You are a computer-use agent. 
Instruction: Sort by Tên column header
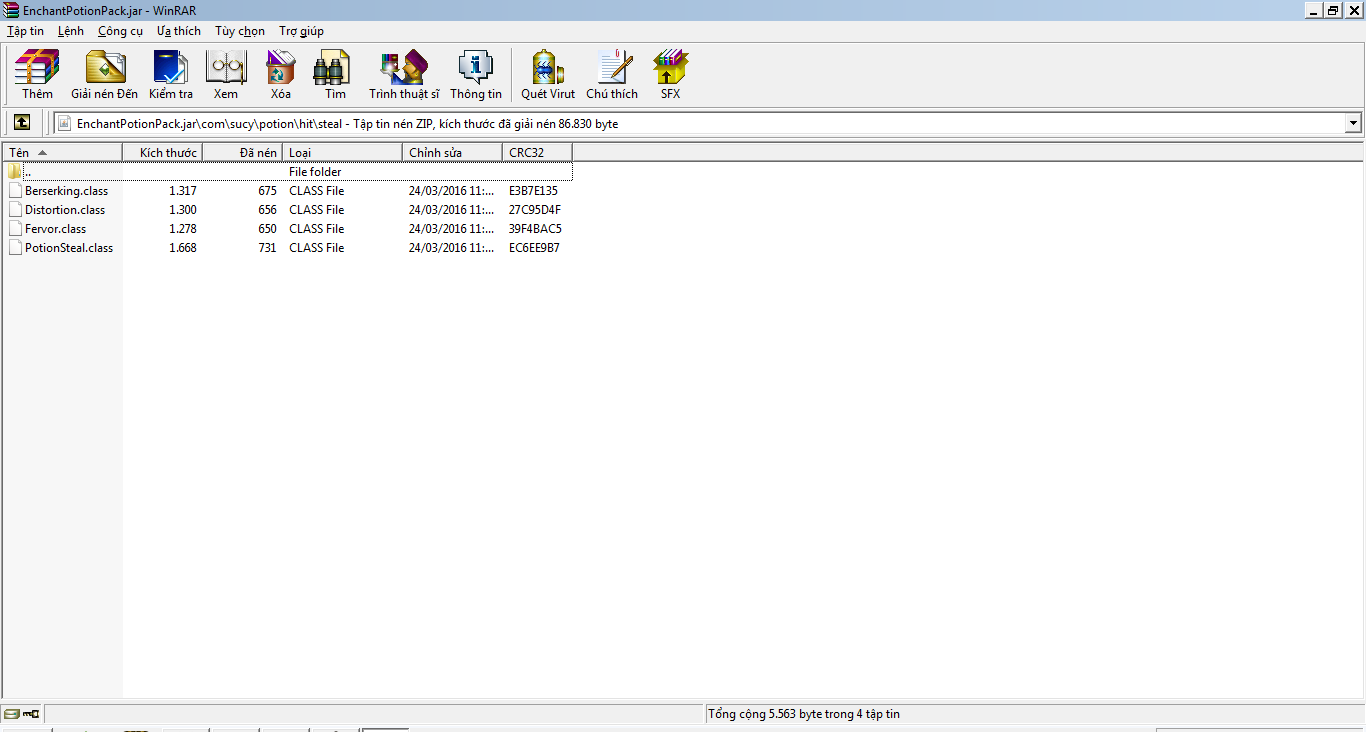point(62,152)
